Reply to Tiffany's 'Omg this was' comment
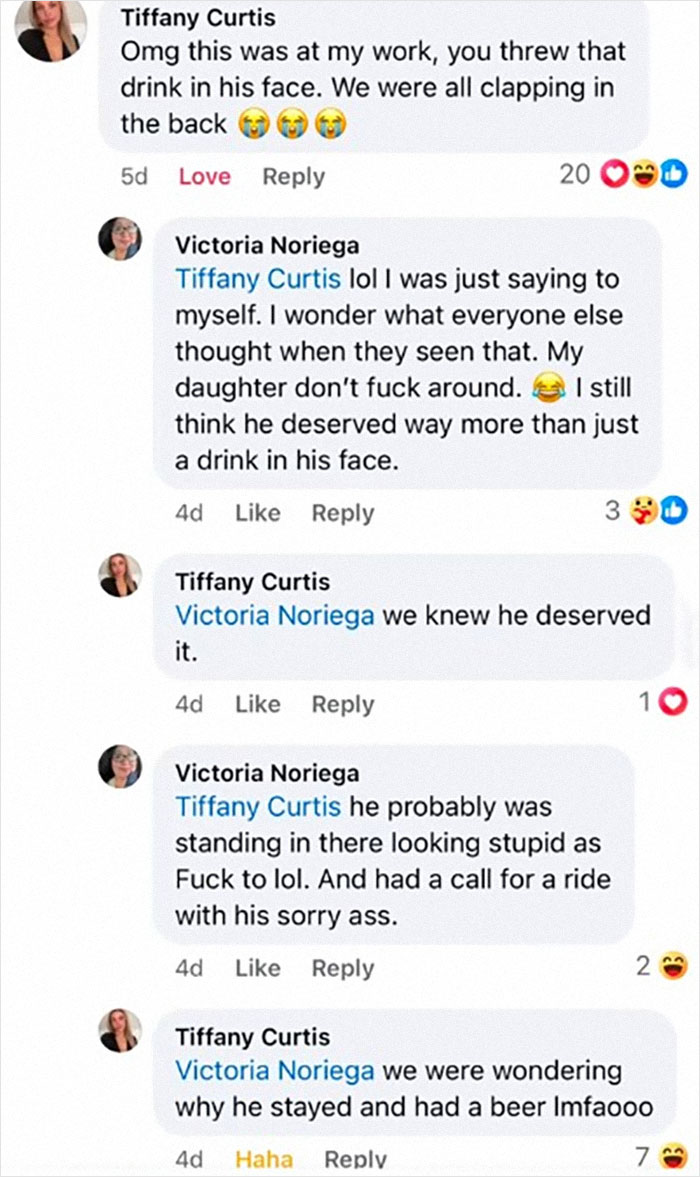Screen dimensions: 700x1177 293,176
